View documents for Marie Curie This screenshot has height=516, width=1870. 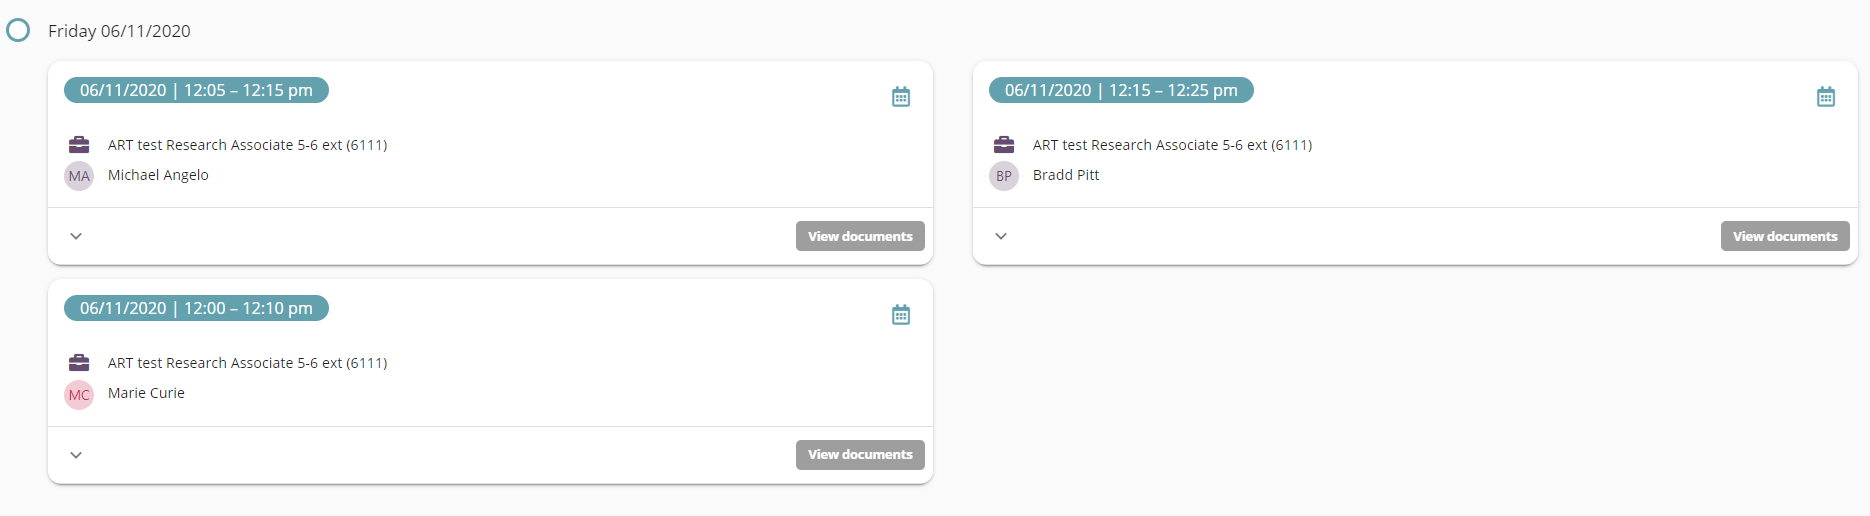pos(860,454)
